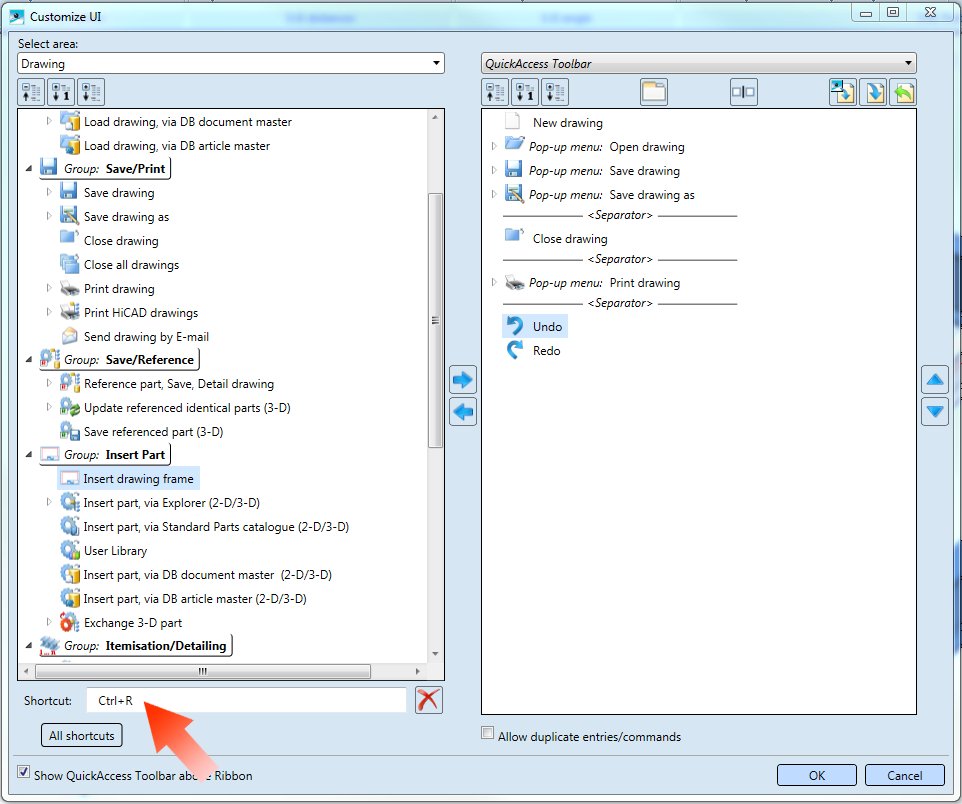Click the new folder/pop-up menu icon

click(654, 92)
